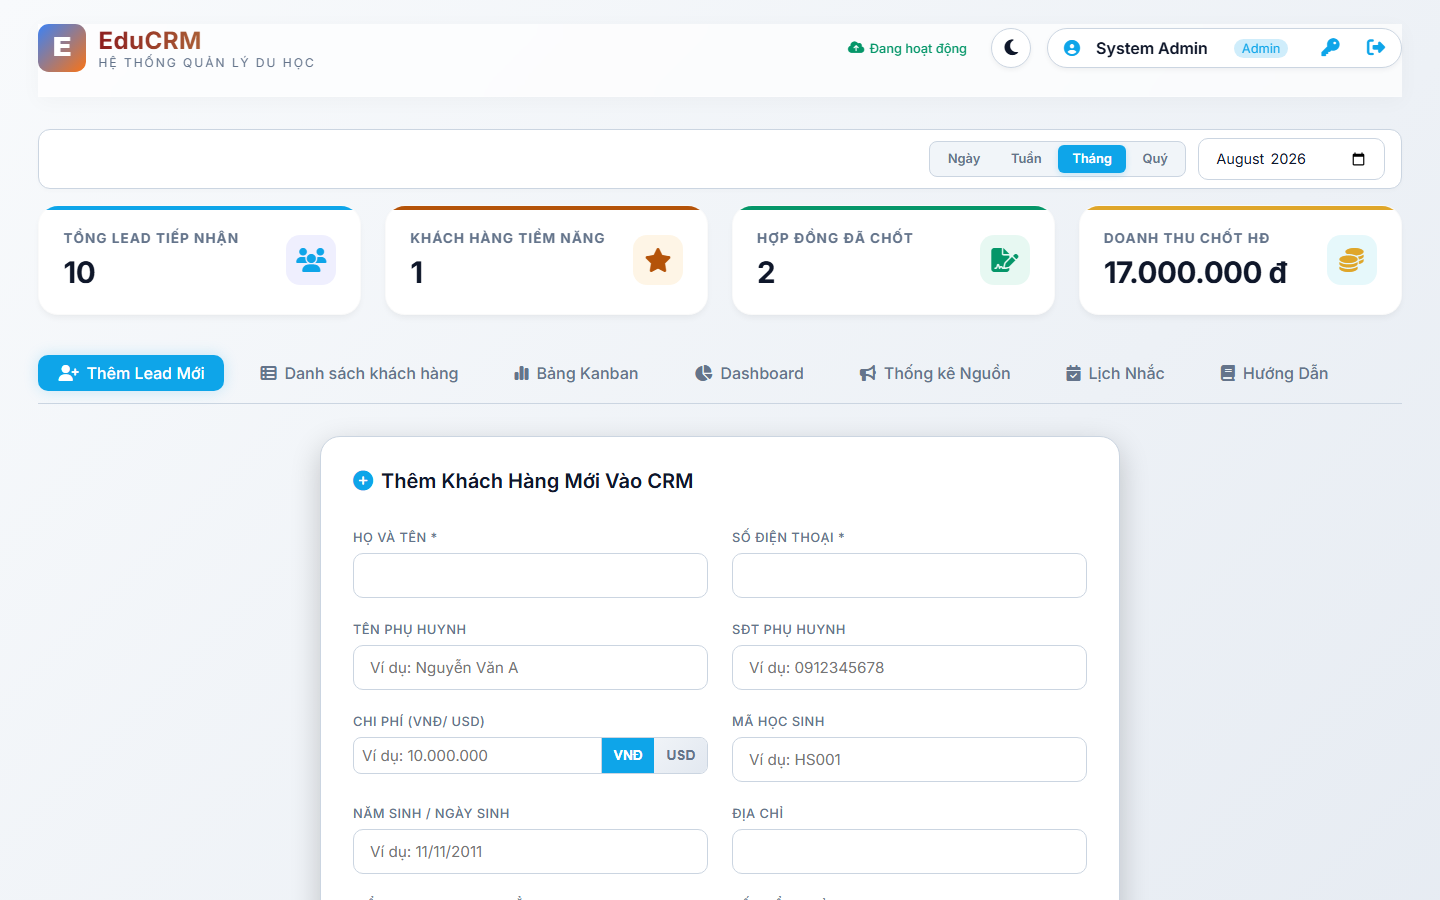This screenshot has width=1440, height=900.
Task: Click the Đang hoạt động status text
Action: (918, 48)
